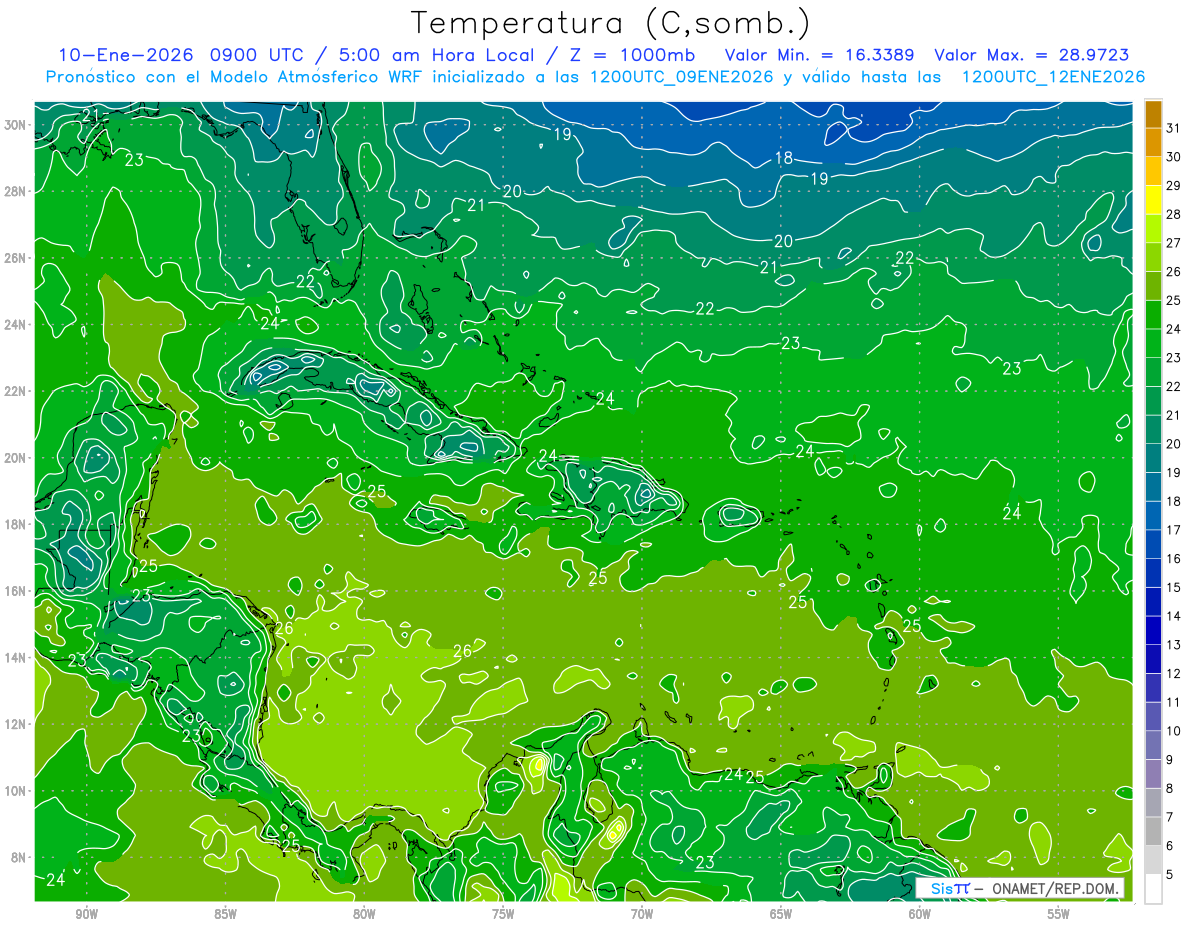Click the "30N" latitude axis label

pos(16,125)
